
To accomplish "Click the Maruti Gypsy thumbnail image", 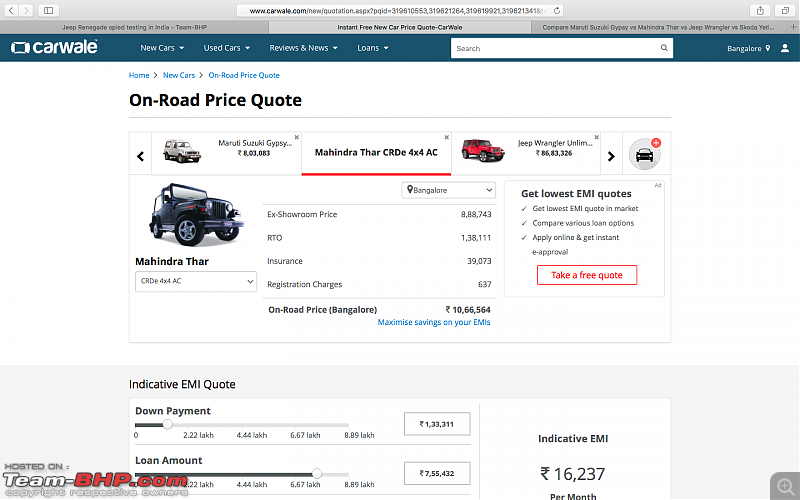I will pyautogui.click(x=182, y=152).
